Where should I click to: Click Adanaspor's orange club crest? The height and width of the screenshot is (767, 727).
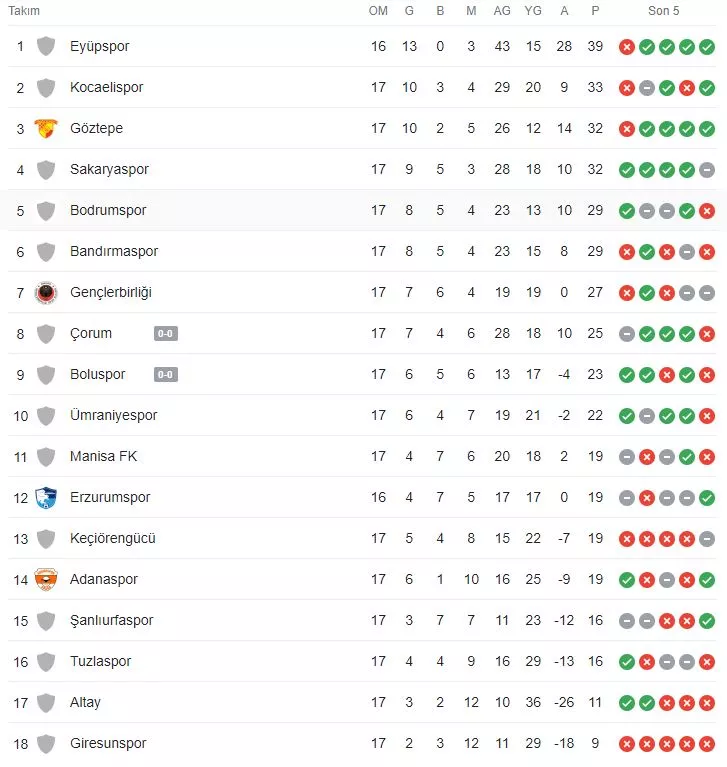tap(46, 580)
